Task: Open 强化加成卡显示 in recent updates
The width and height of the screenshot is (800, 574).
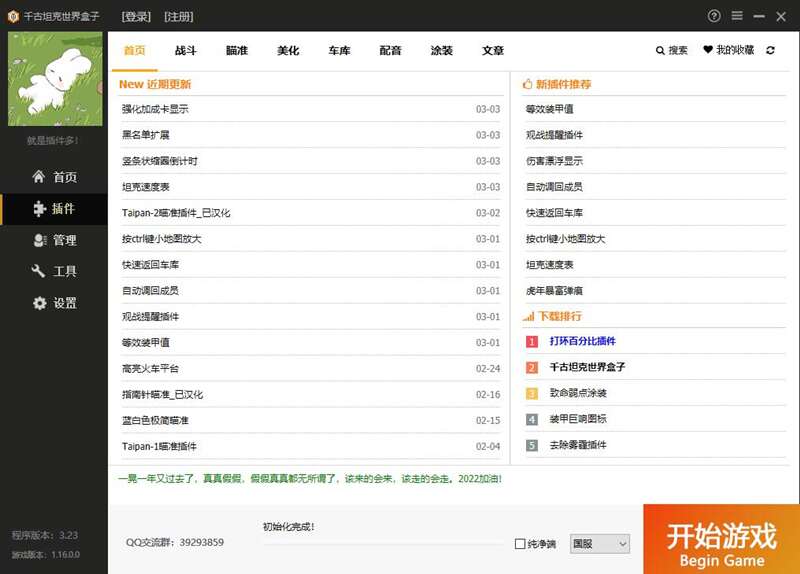Action: pyautogui.click(x=155, y=109)
